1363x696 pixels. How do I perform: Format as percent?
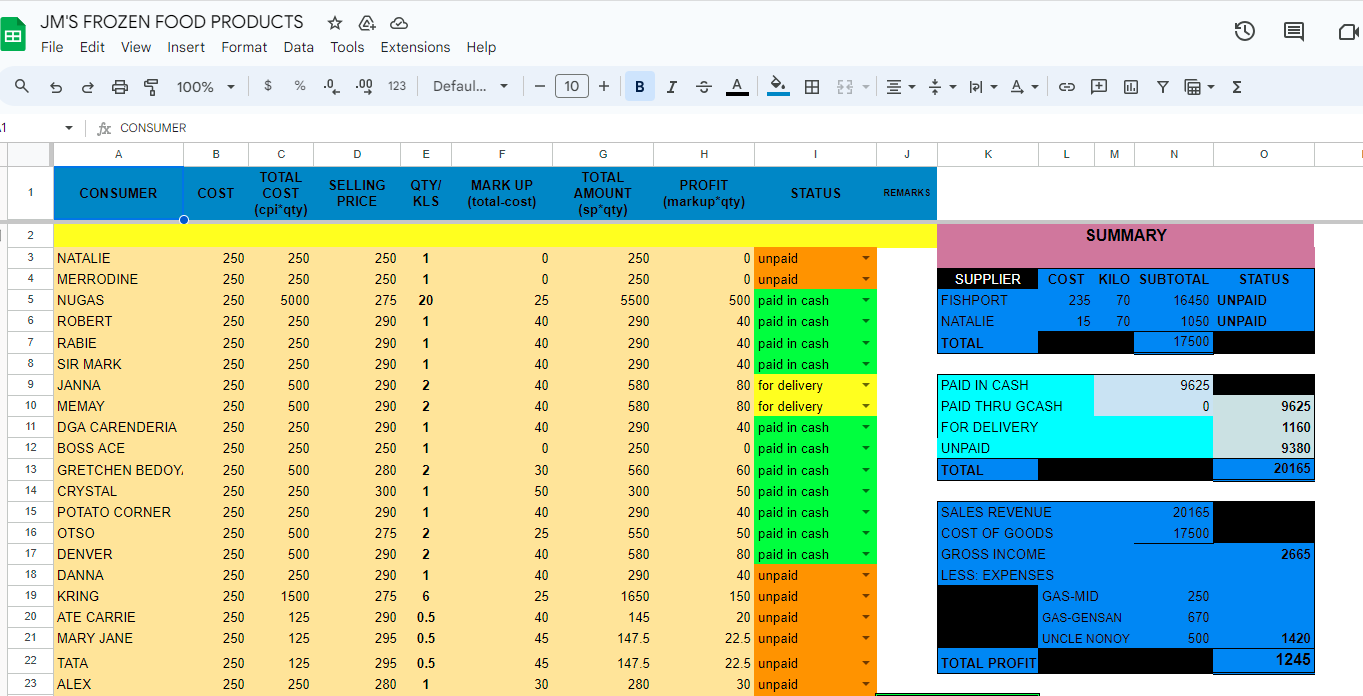[x=300, y=86]
